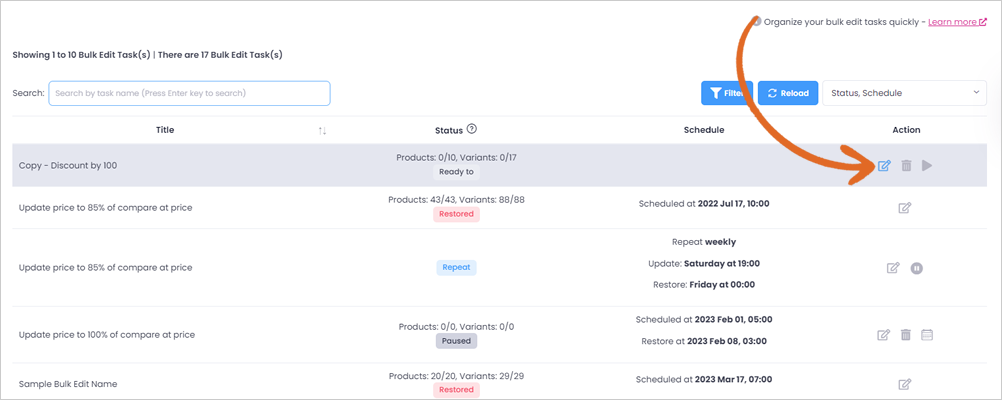Click the Filter button
This screenshot has width=1002, height=400.
[727, 93]
